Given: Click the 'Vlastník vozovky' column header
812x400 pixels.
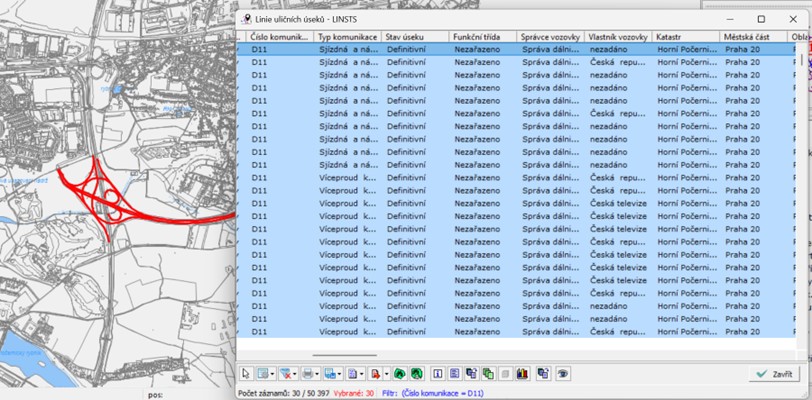Looking at the screenshot, I should (618, 36).
